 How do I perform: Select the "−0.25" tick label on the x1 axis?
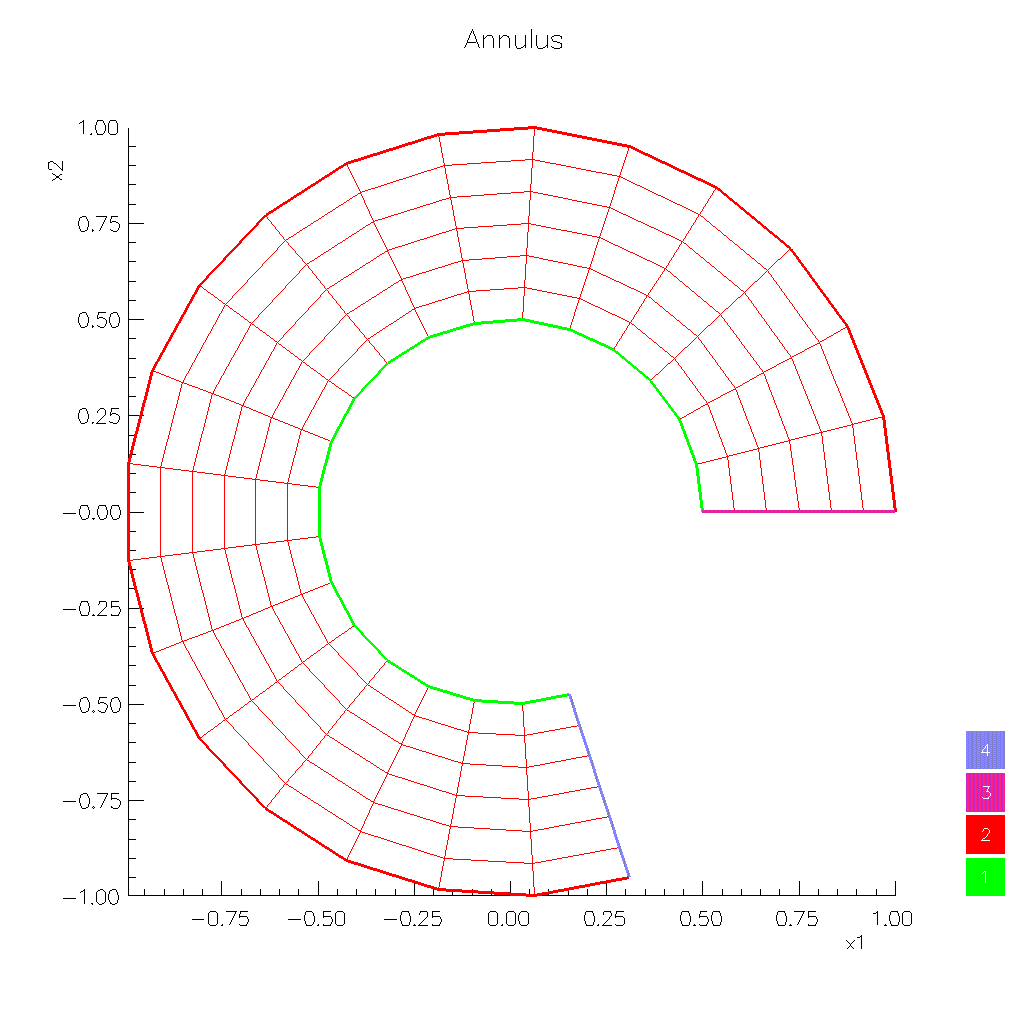click(413, 920)
